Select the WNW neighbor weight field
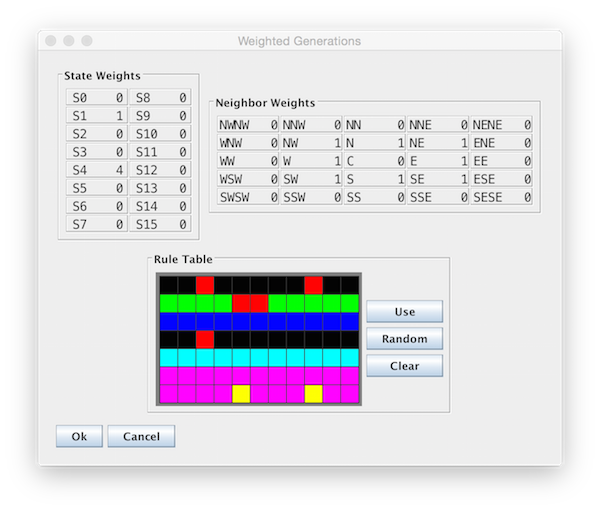 [x=248, y=142]
